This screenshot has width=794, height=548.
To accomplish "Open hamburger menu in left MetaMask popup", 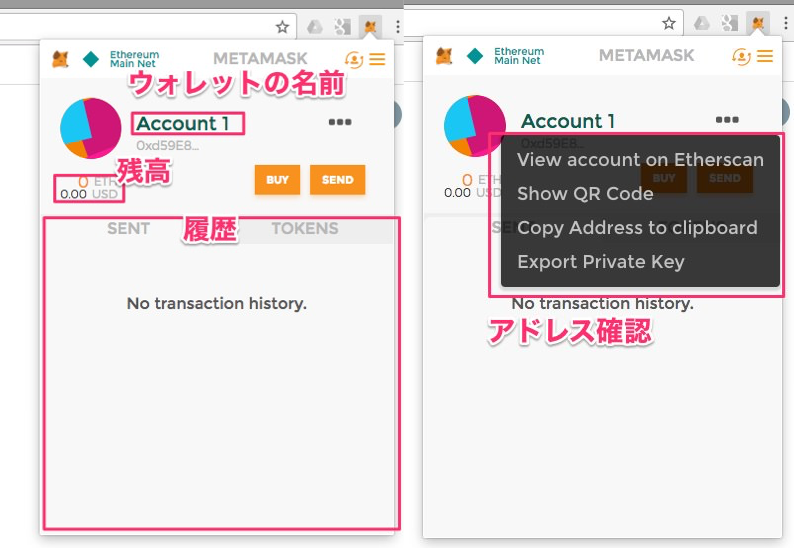I will coord(377,59).
